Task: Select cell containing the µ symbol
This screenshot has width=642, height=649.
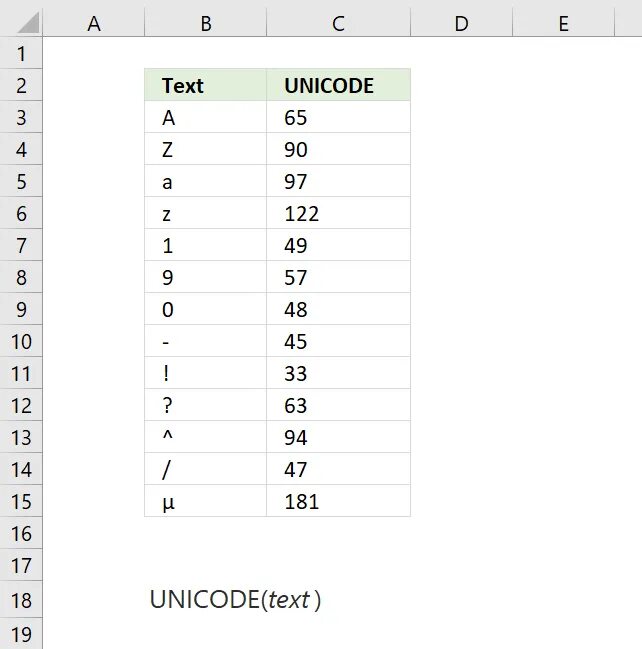Action: click(x=205, y=501)
